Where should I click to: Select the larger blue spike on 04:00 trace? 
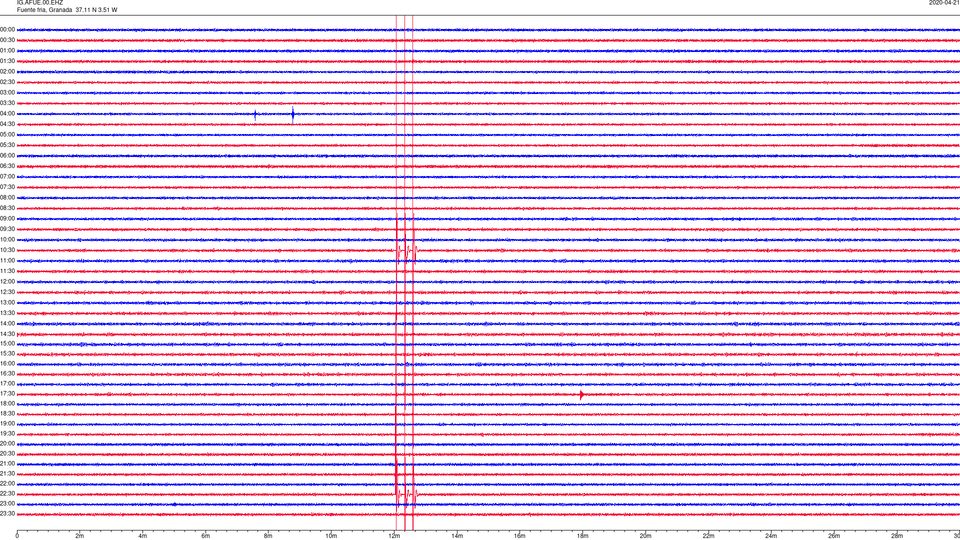pos(293,114)
